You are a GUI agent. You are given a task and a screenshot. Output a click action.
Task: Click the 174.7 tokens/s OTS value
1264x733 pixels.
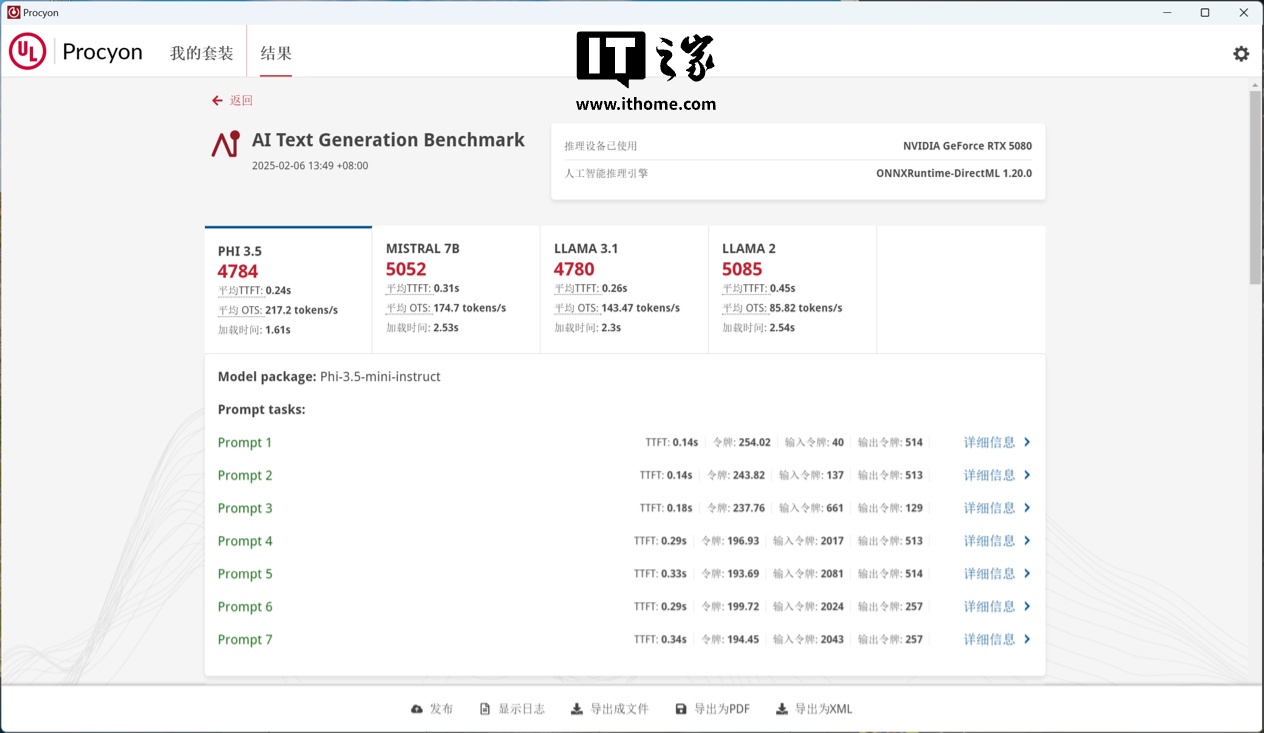click(x=469, y=308)
